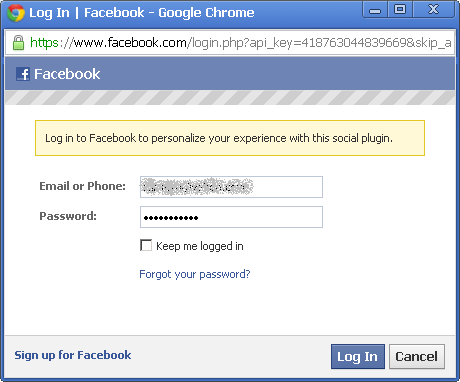
Task: Open the 'Forgot your password?' link
Action: [195, 274]
